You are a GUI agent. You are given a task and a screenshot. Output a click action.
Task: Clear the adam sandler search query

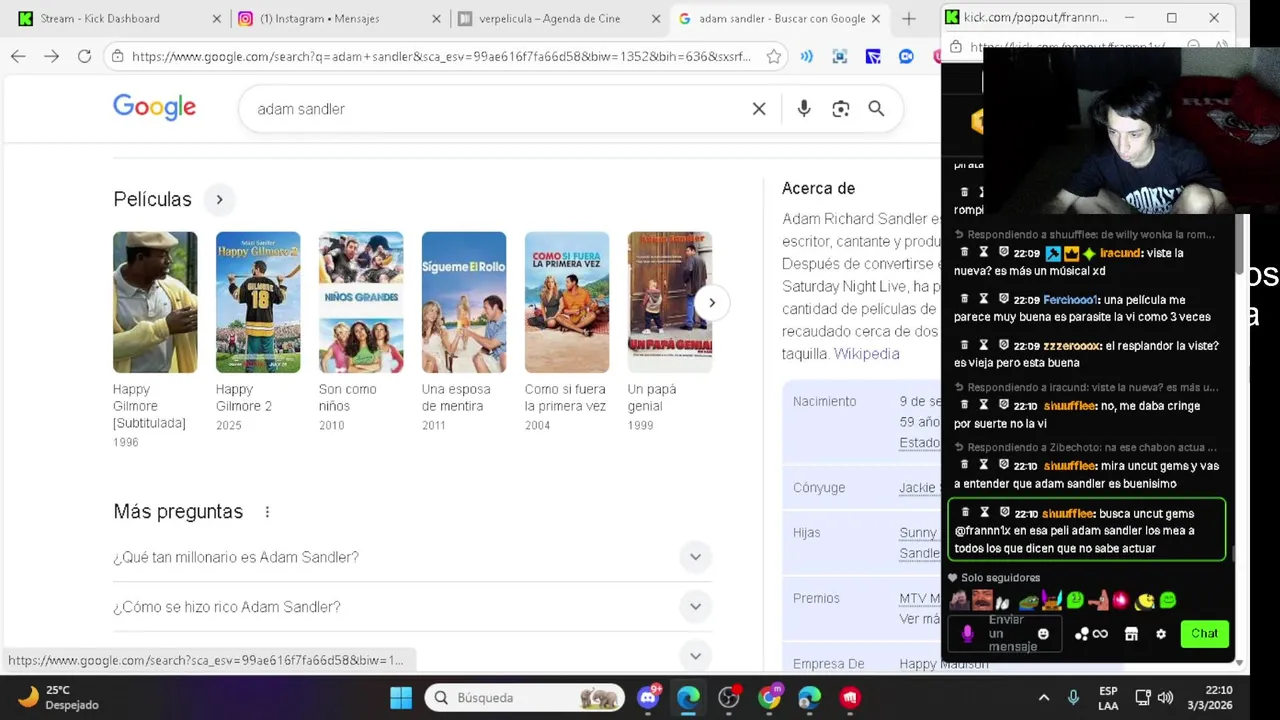[x=759, y=109]
